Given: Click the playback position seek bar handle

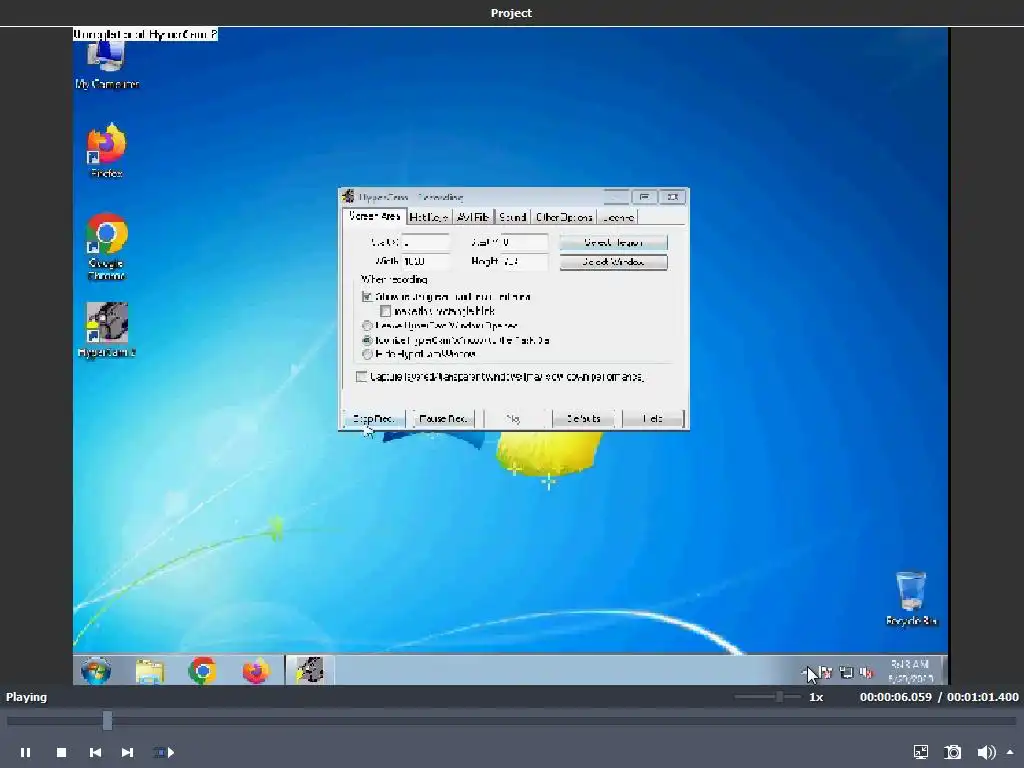Looking at the screenshot, I should coord(107,720).
